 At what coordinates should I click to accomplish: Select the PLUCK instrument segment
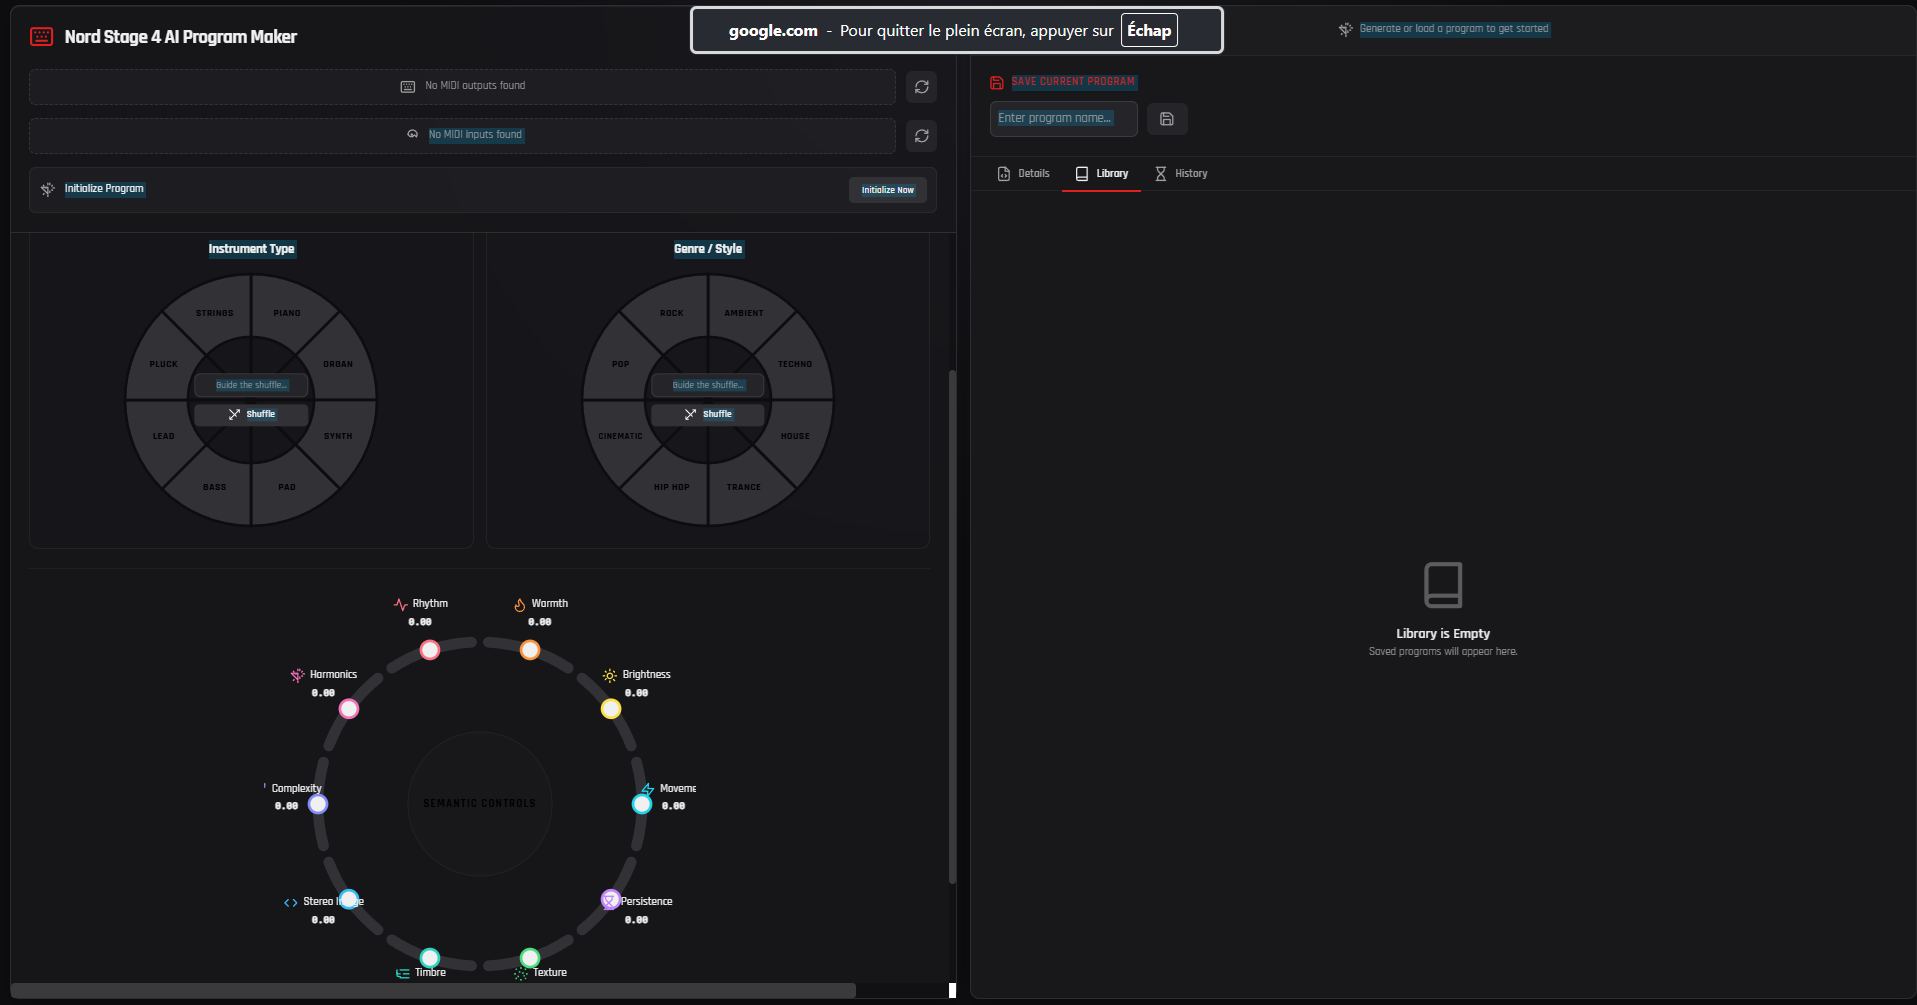point(163,364)
